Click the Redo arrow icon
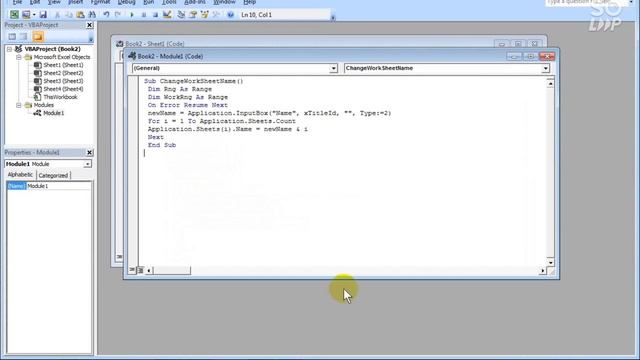Image resolution: width=640 pixels, height=360 pixels. [x=118, y=15]
